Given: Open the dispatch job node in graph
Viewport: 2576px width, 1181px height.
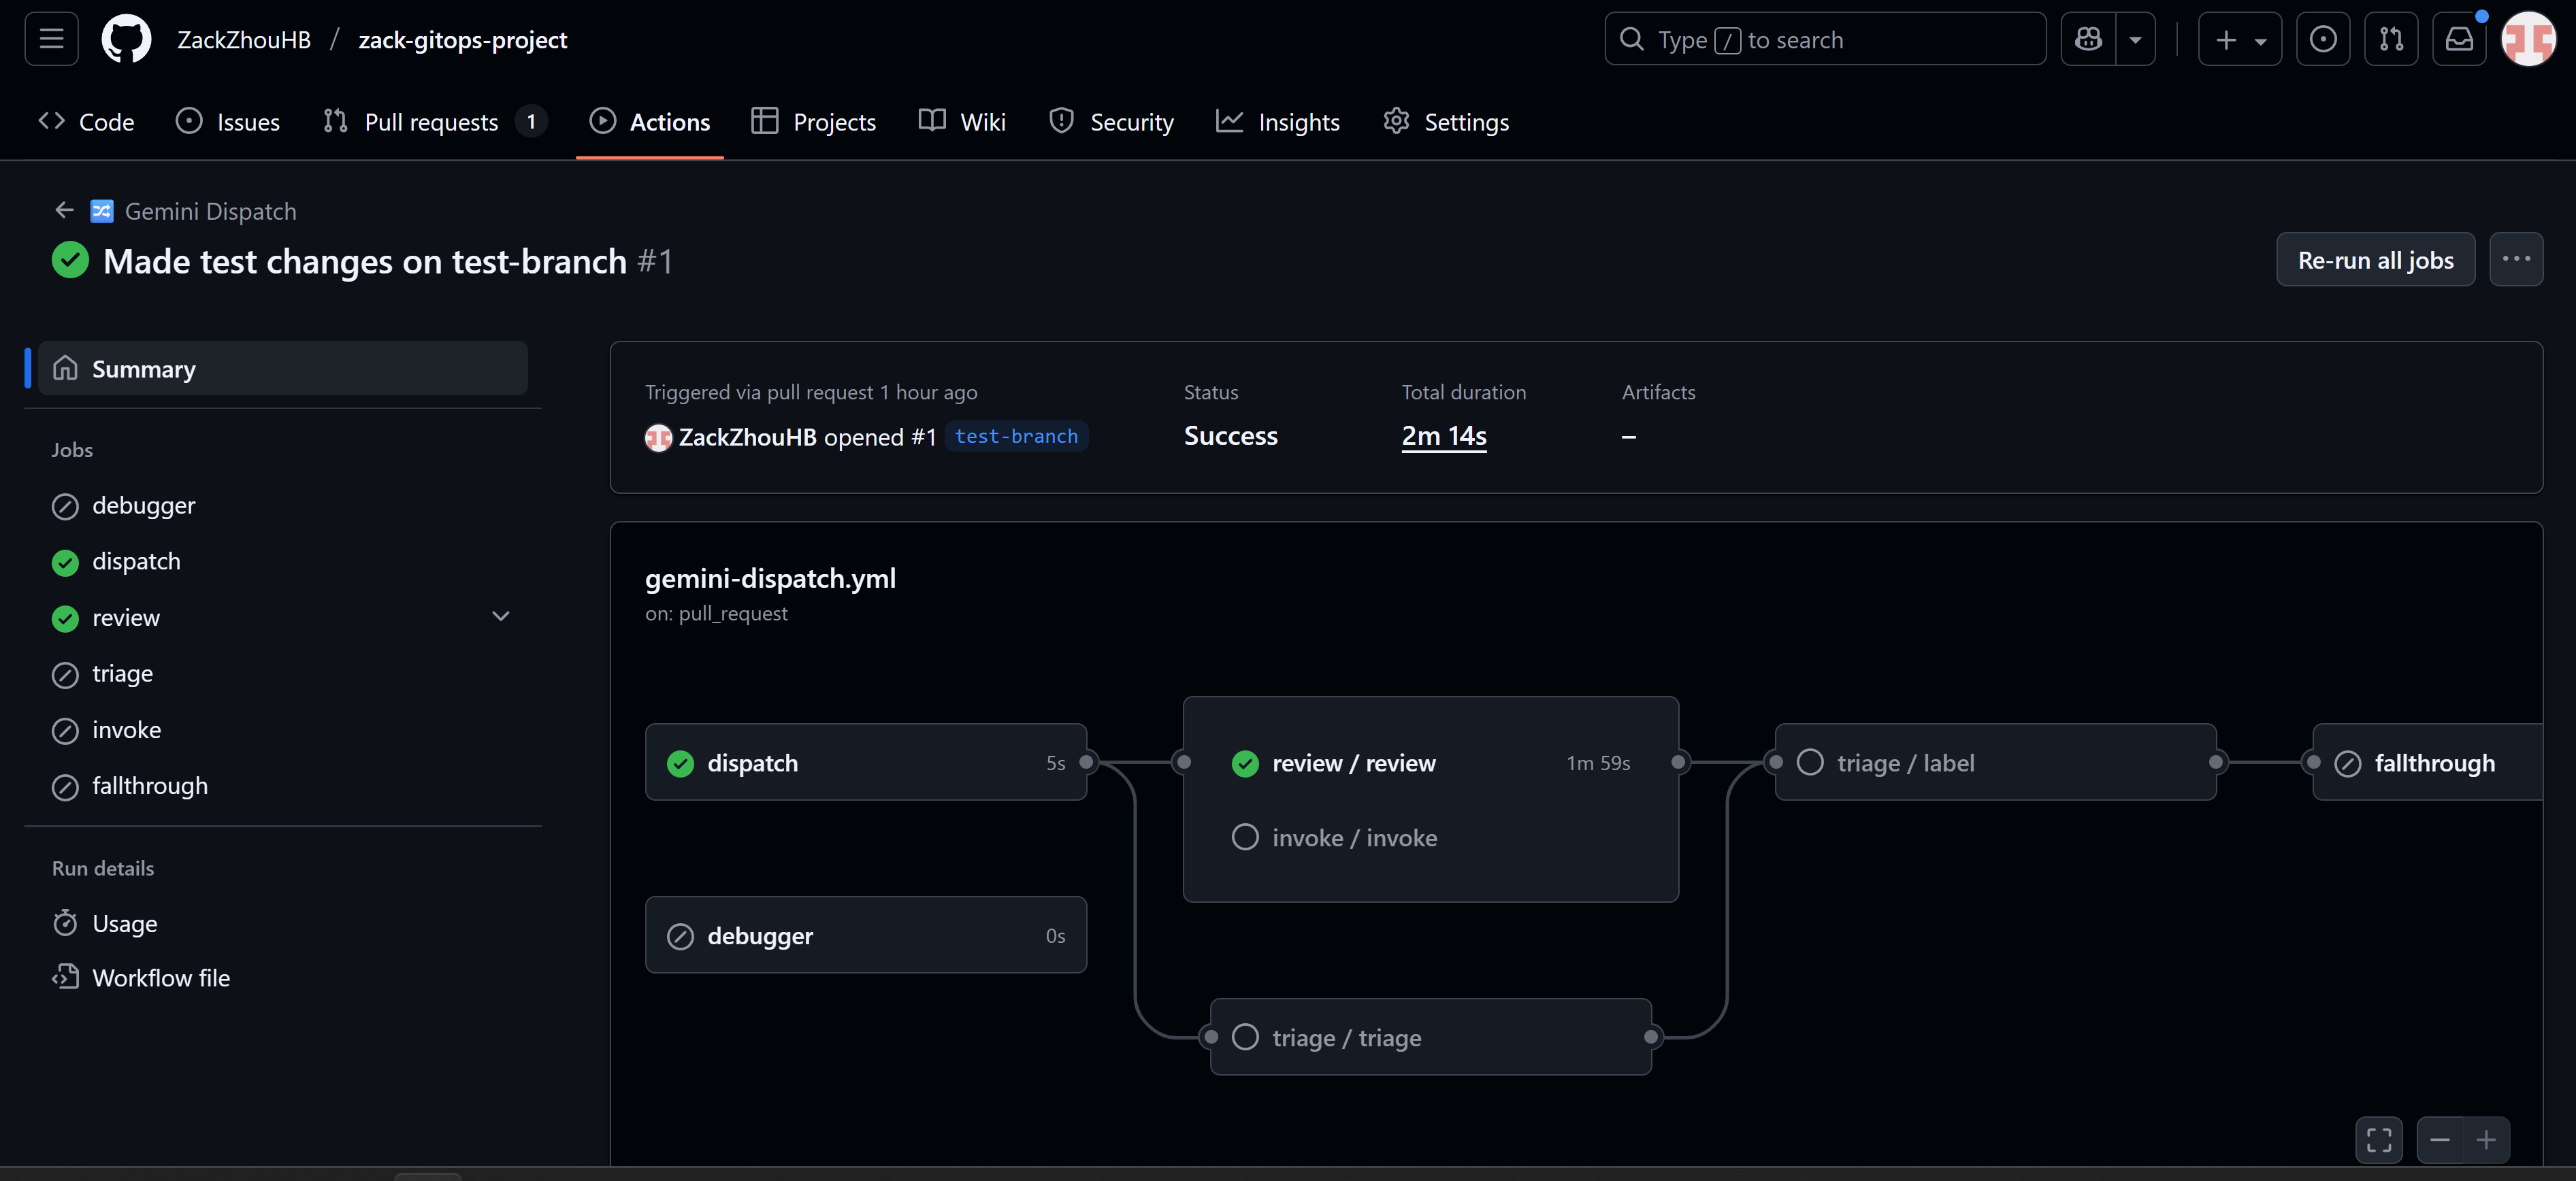Looking at the screenshot, I should click(866, 762).
